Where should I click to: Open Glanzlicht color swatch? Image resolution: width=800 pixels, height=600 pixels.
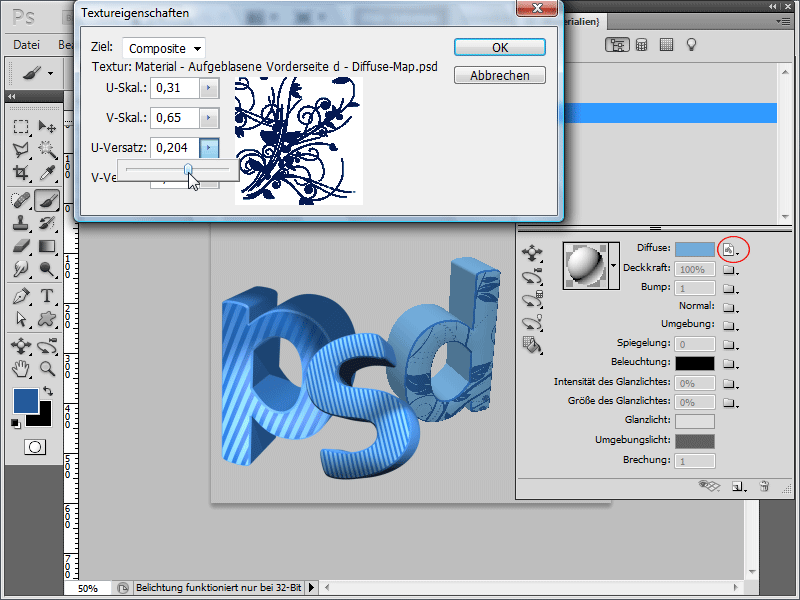click(694, 421)
